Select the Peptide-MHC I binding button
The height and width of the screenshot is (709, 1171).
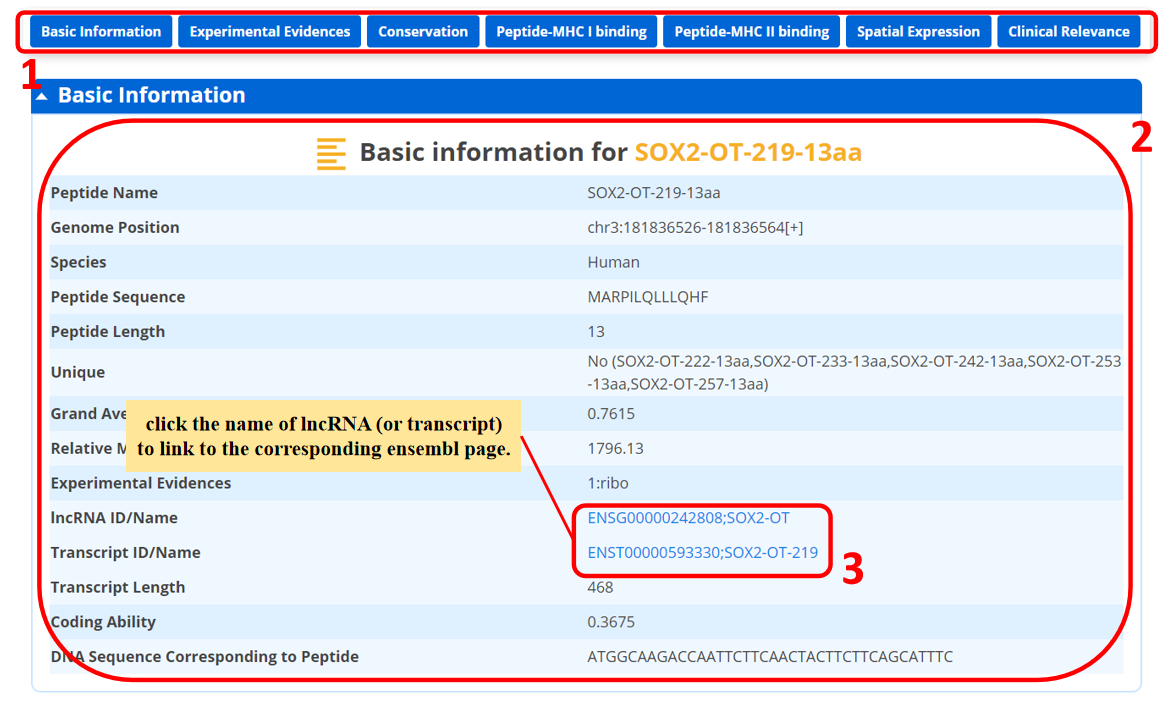point(571,32)
